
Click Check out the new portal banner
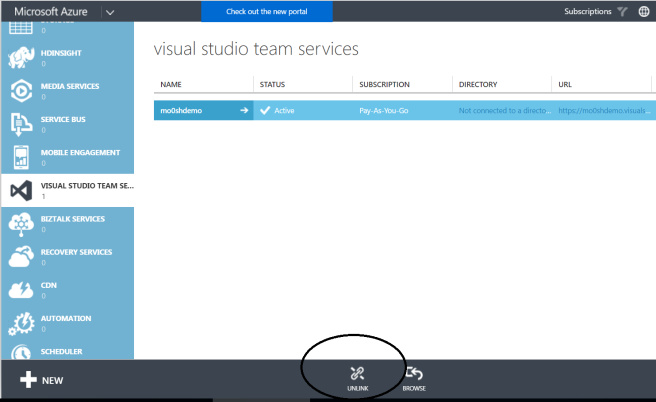267,11
